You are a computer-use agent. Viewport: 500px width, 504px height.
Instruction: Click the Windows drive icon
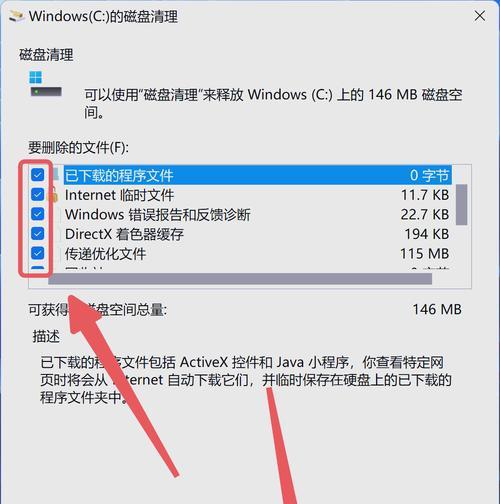coord(45,84)
